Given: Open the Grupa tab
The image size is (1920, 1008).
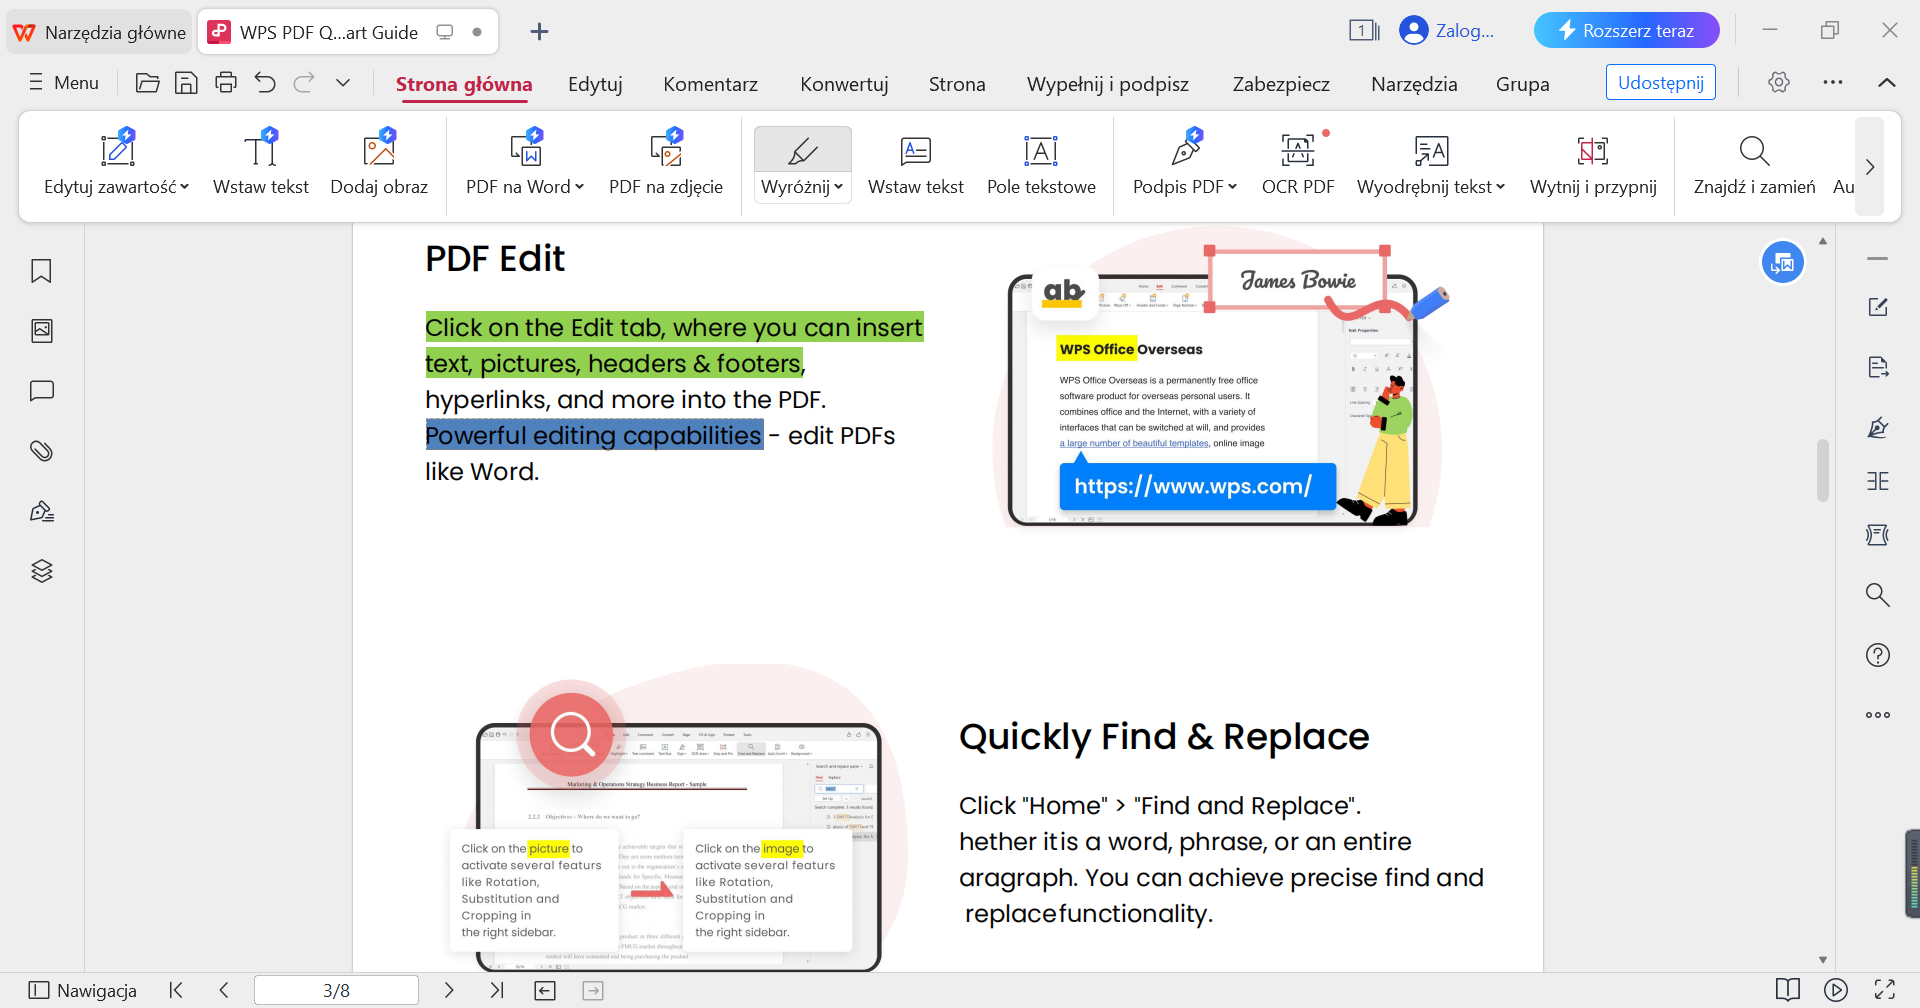Looking at the screenshot, I should (1522, 84).
